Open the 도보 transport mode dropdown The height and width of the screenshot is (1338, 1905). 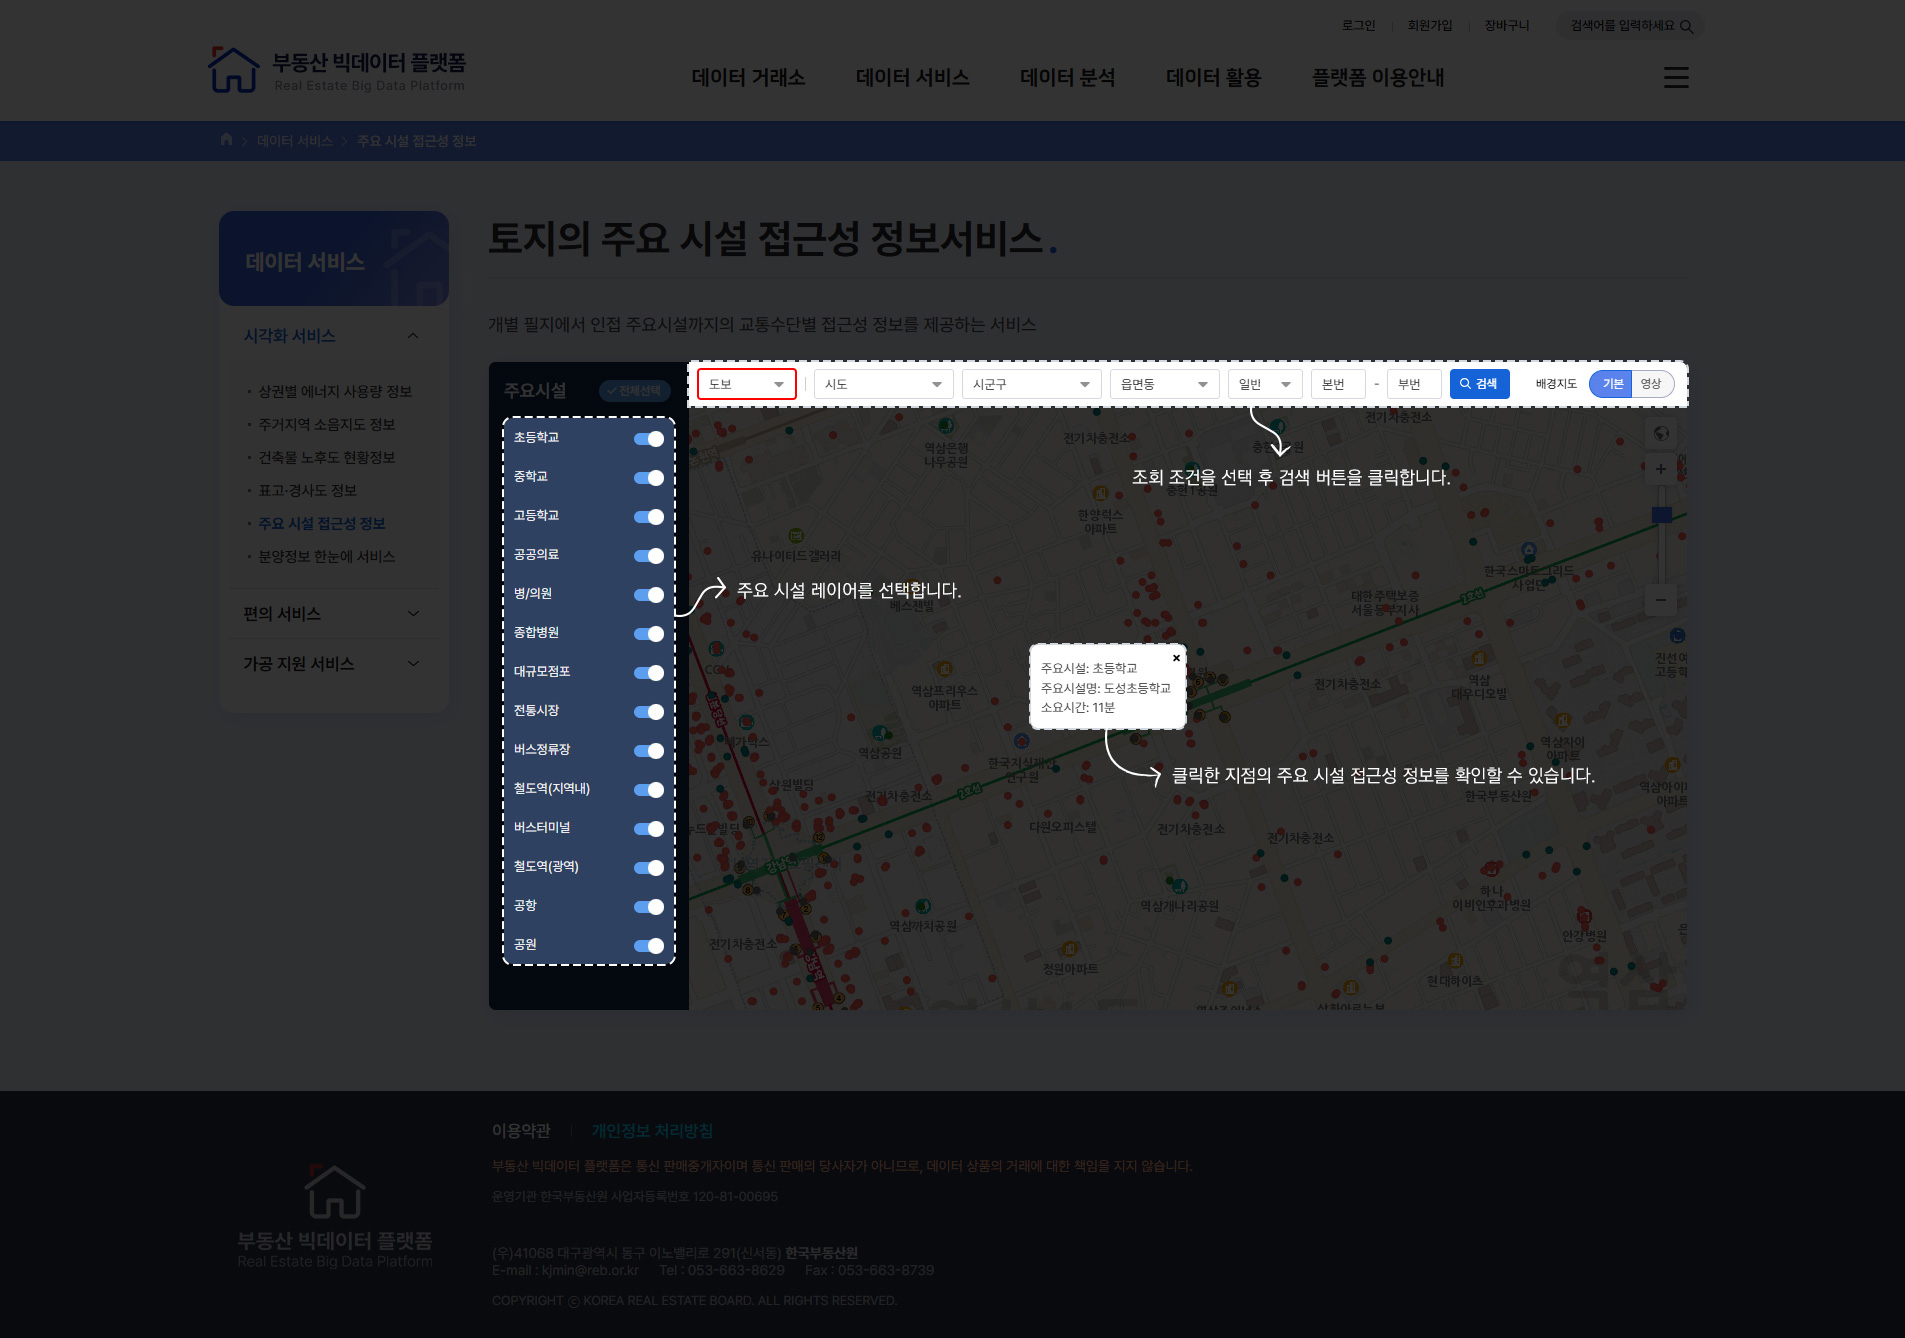click(x=746, y=384)
